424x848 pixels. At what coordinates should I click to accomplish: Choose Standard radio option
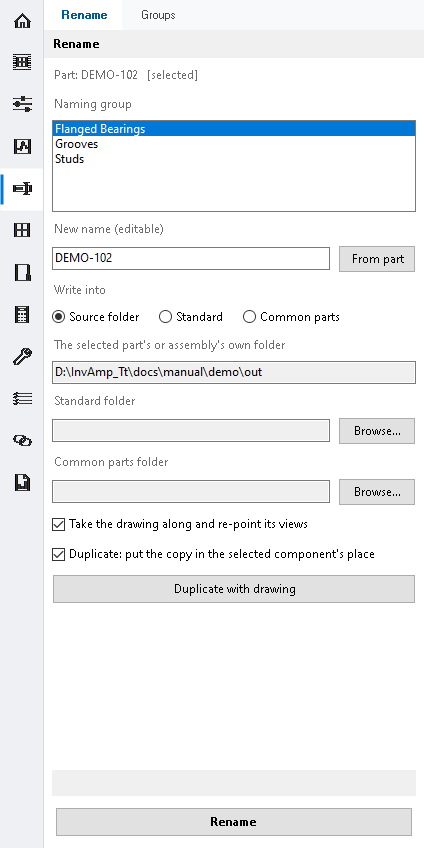(x=191, y=317)
